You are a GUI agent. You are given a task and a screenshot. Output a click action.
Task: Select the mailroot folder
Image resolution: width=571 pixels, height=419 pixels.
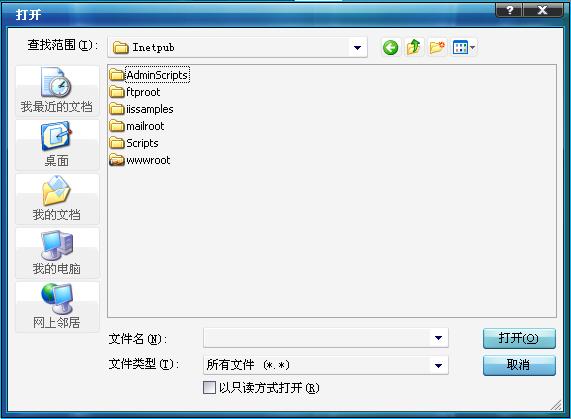coord(137,126)
